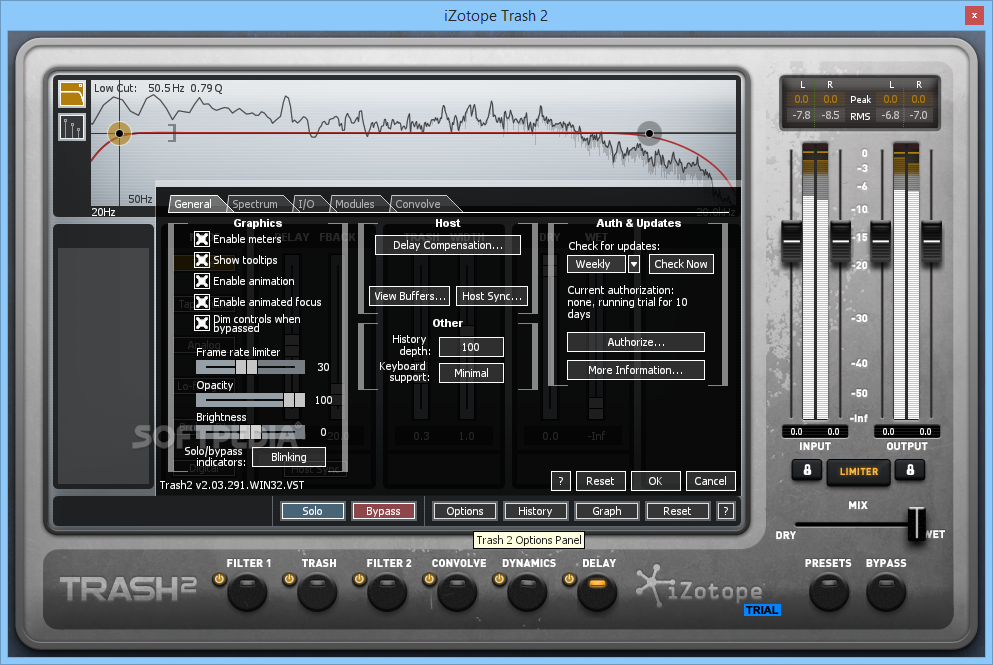Screen dimensions: 993x665
Task: Uncheck Enable animation checkbox
Action: pos(202,281)
